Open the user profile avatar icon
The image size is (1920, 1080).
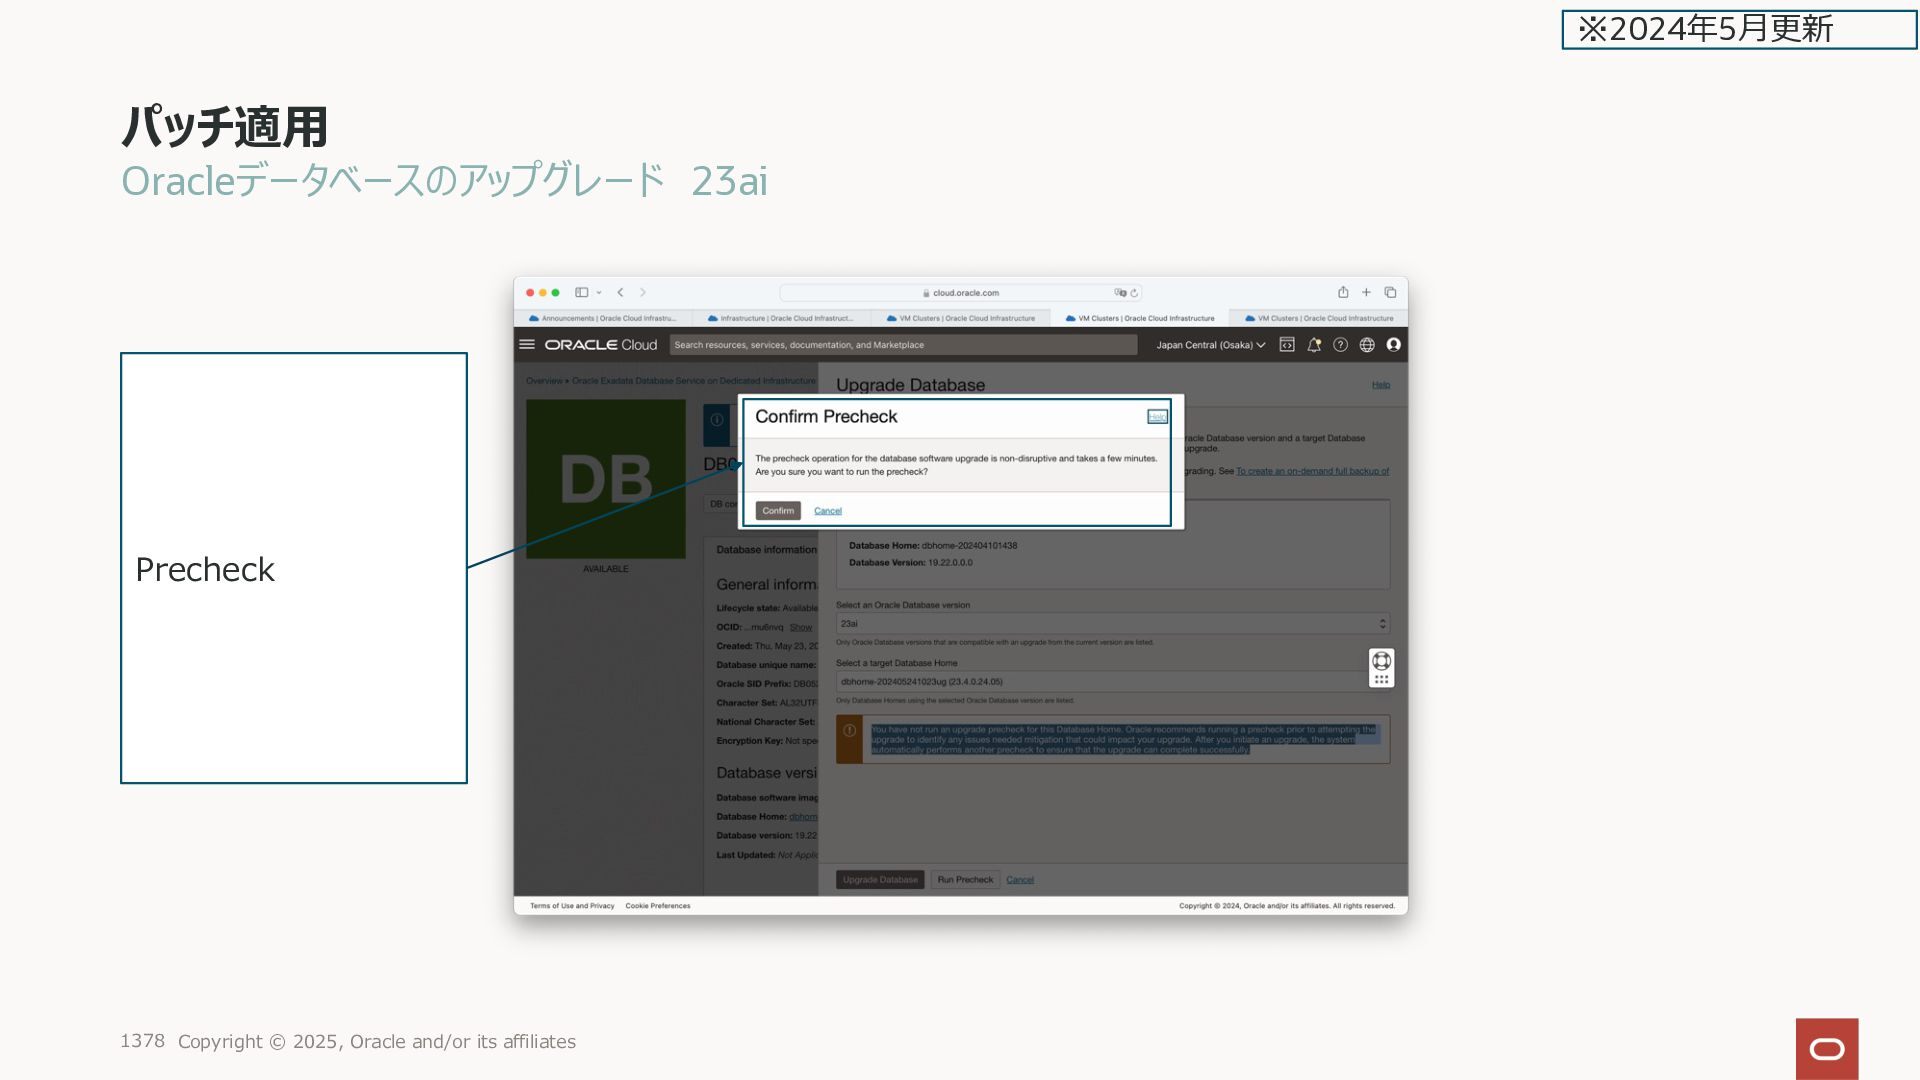coord(1393,344)
